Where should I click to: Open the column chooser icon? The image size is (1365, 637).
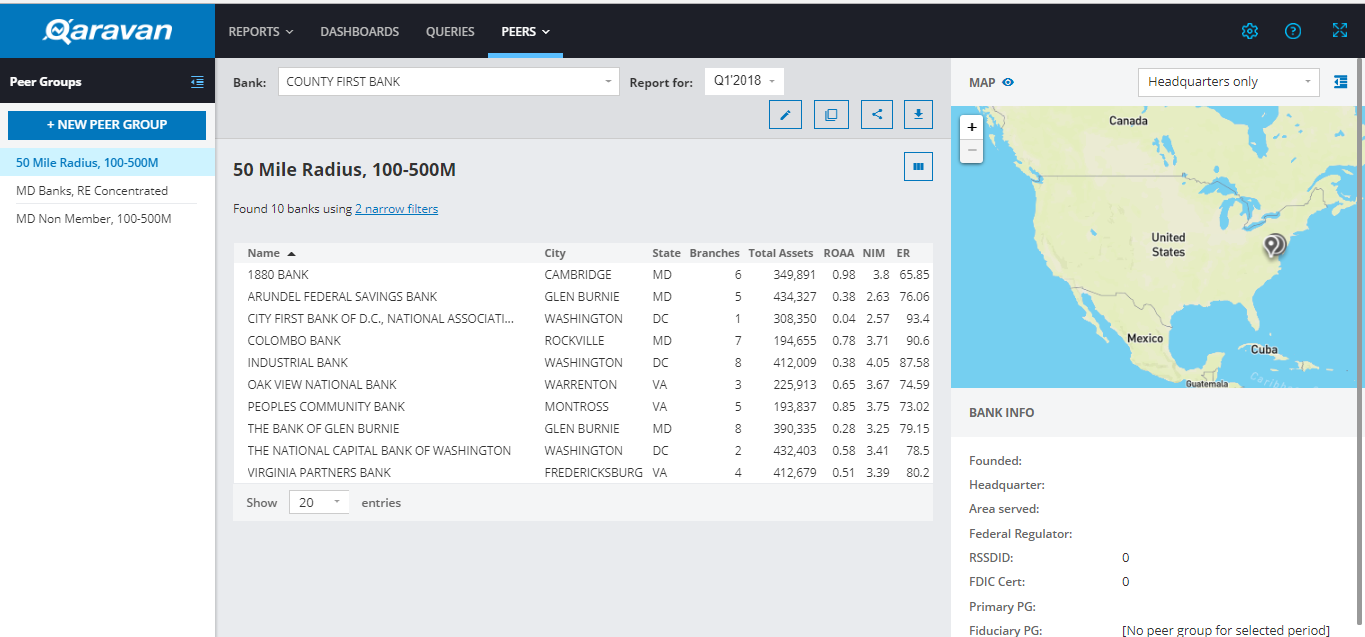click(918, 166)
